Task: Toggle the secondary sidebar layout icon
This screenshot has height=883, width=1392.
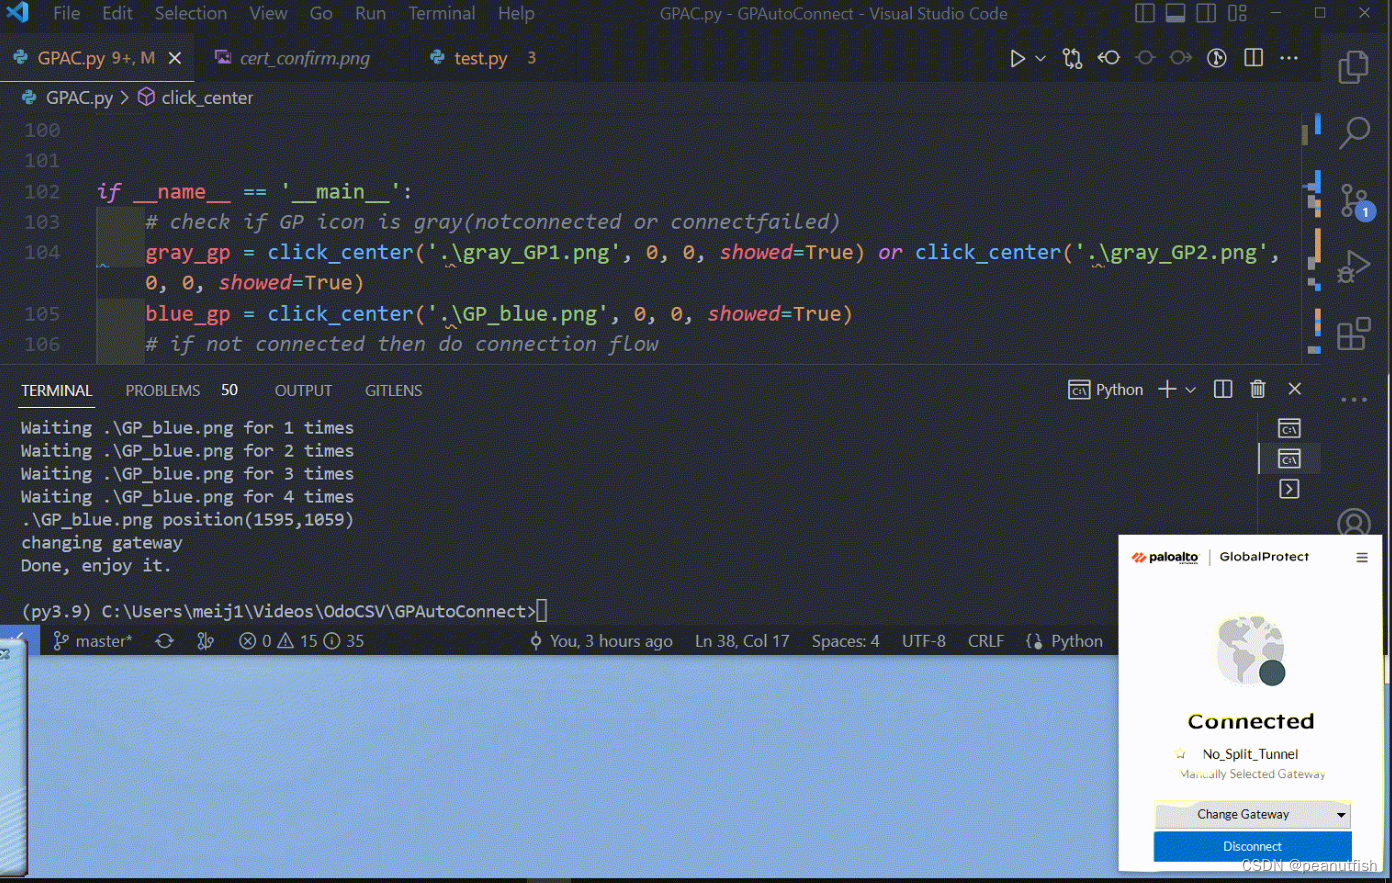Action: [x=1207, y=13]
